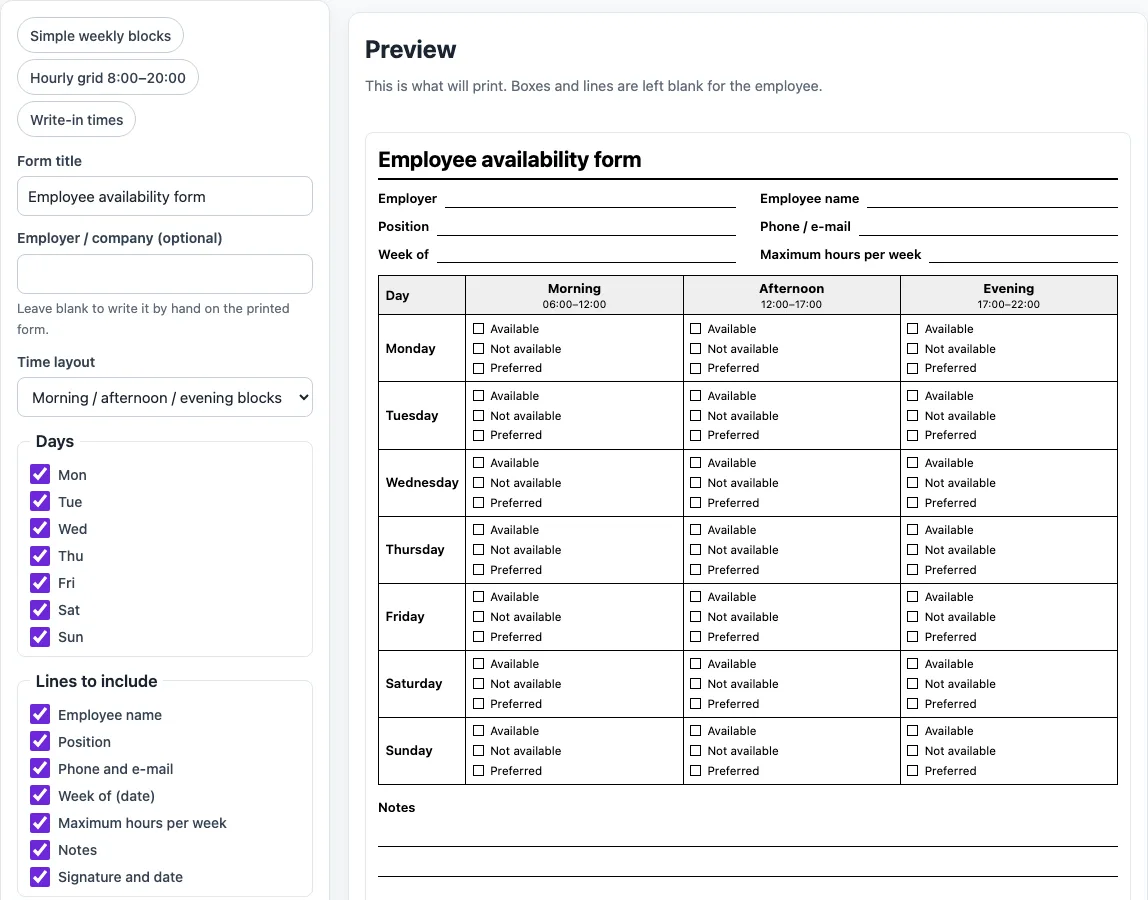Screen dimensions: 1148x900
Task: Tick Tuesday Morning Preferred box
Action: tap(479, 435)
